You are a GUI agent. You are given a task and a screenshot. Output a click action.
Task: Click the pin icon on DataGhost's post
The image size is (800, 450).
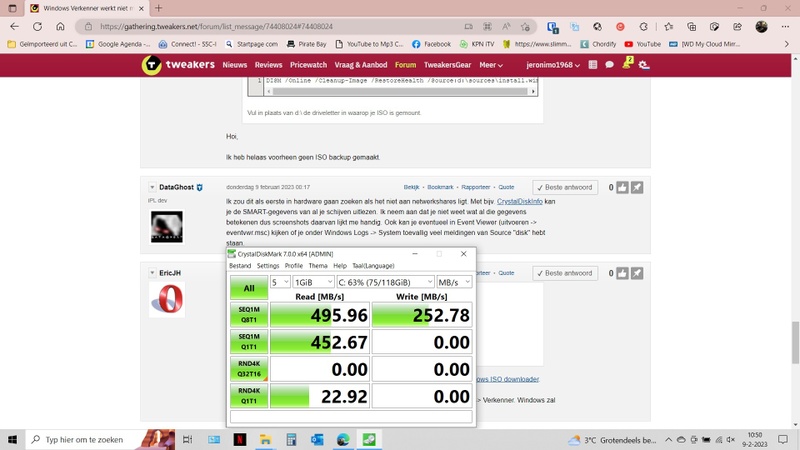(637, 188)
